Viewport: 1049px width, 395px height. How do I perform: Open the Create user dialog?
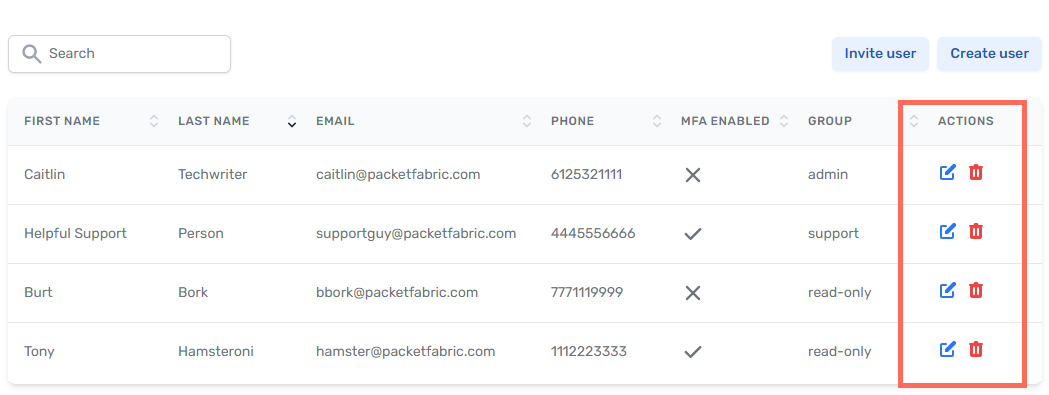(x=989, y=54)
